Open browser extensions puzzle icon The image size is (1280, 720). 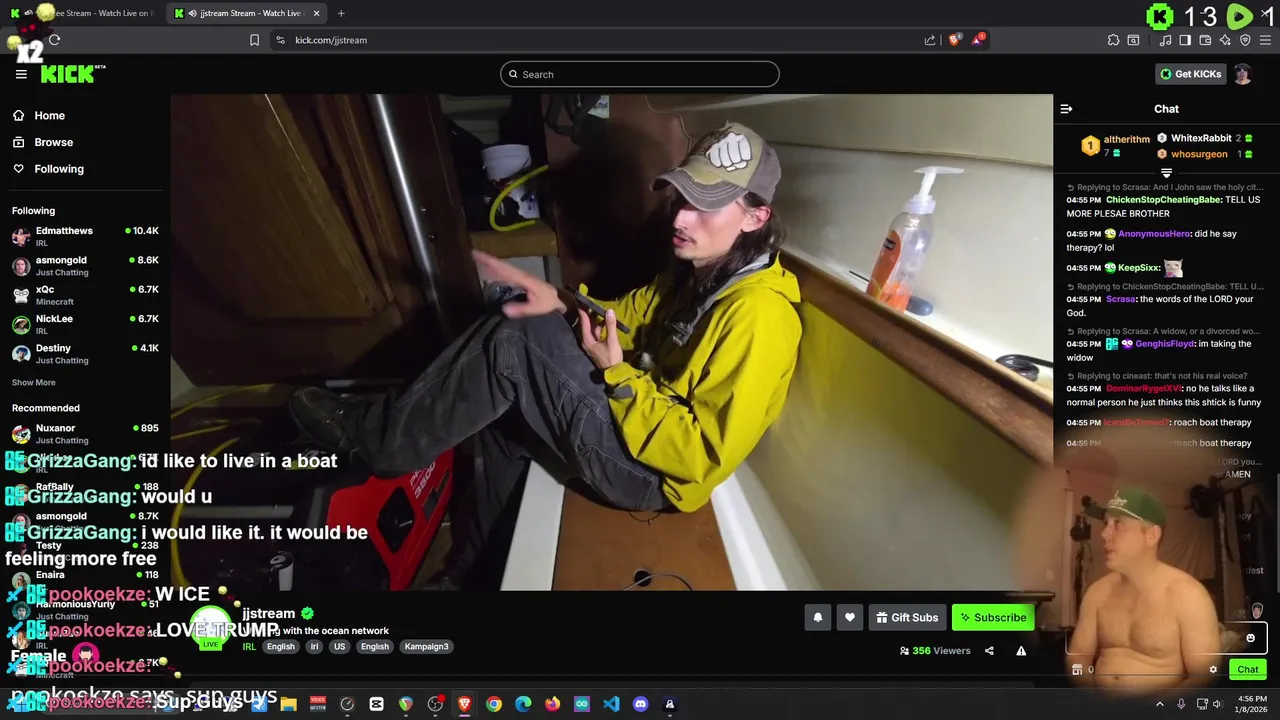(x=1113, y=40)
